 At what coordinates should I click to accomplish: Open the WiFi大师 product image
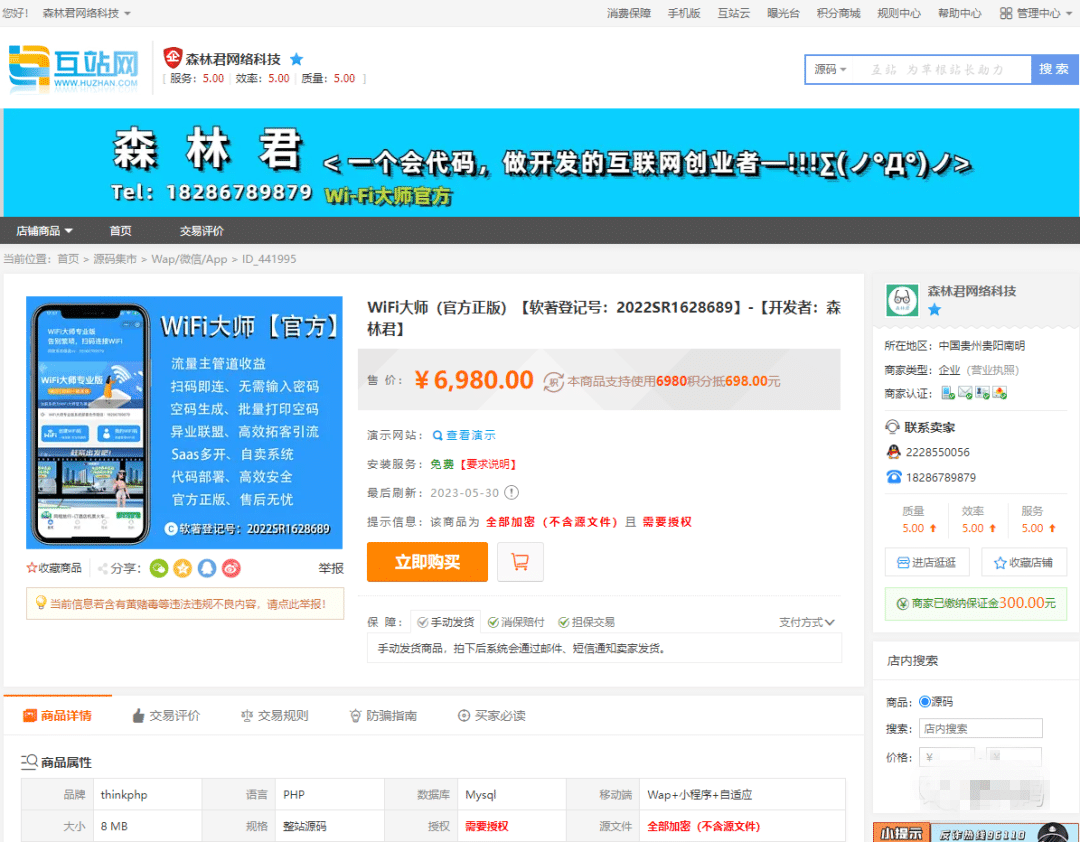pos(184,422)
